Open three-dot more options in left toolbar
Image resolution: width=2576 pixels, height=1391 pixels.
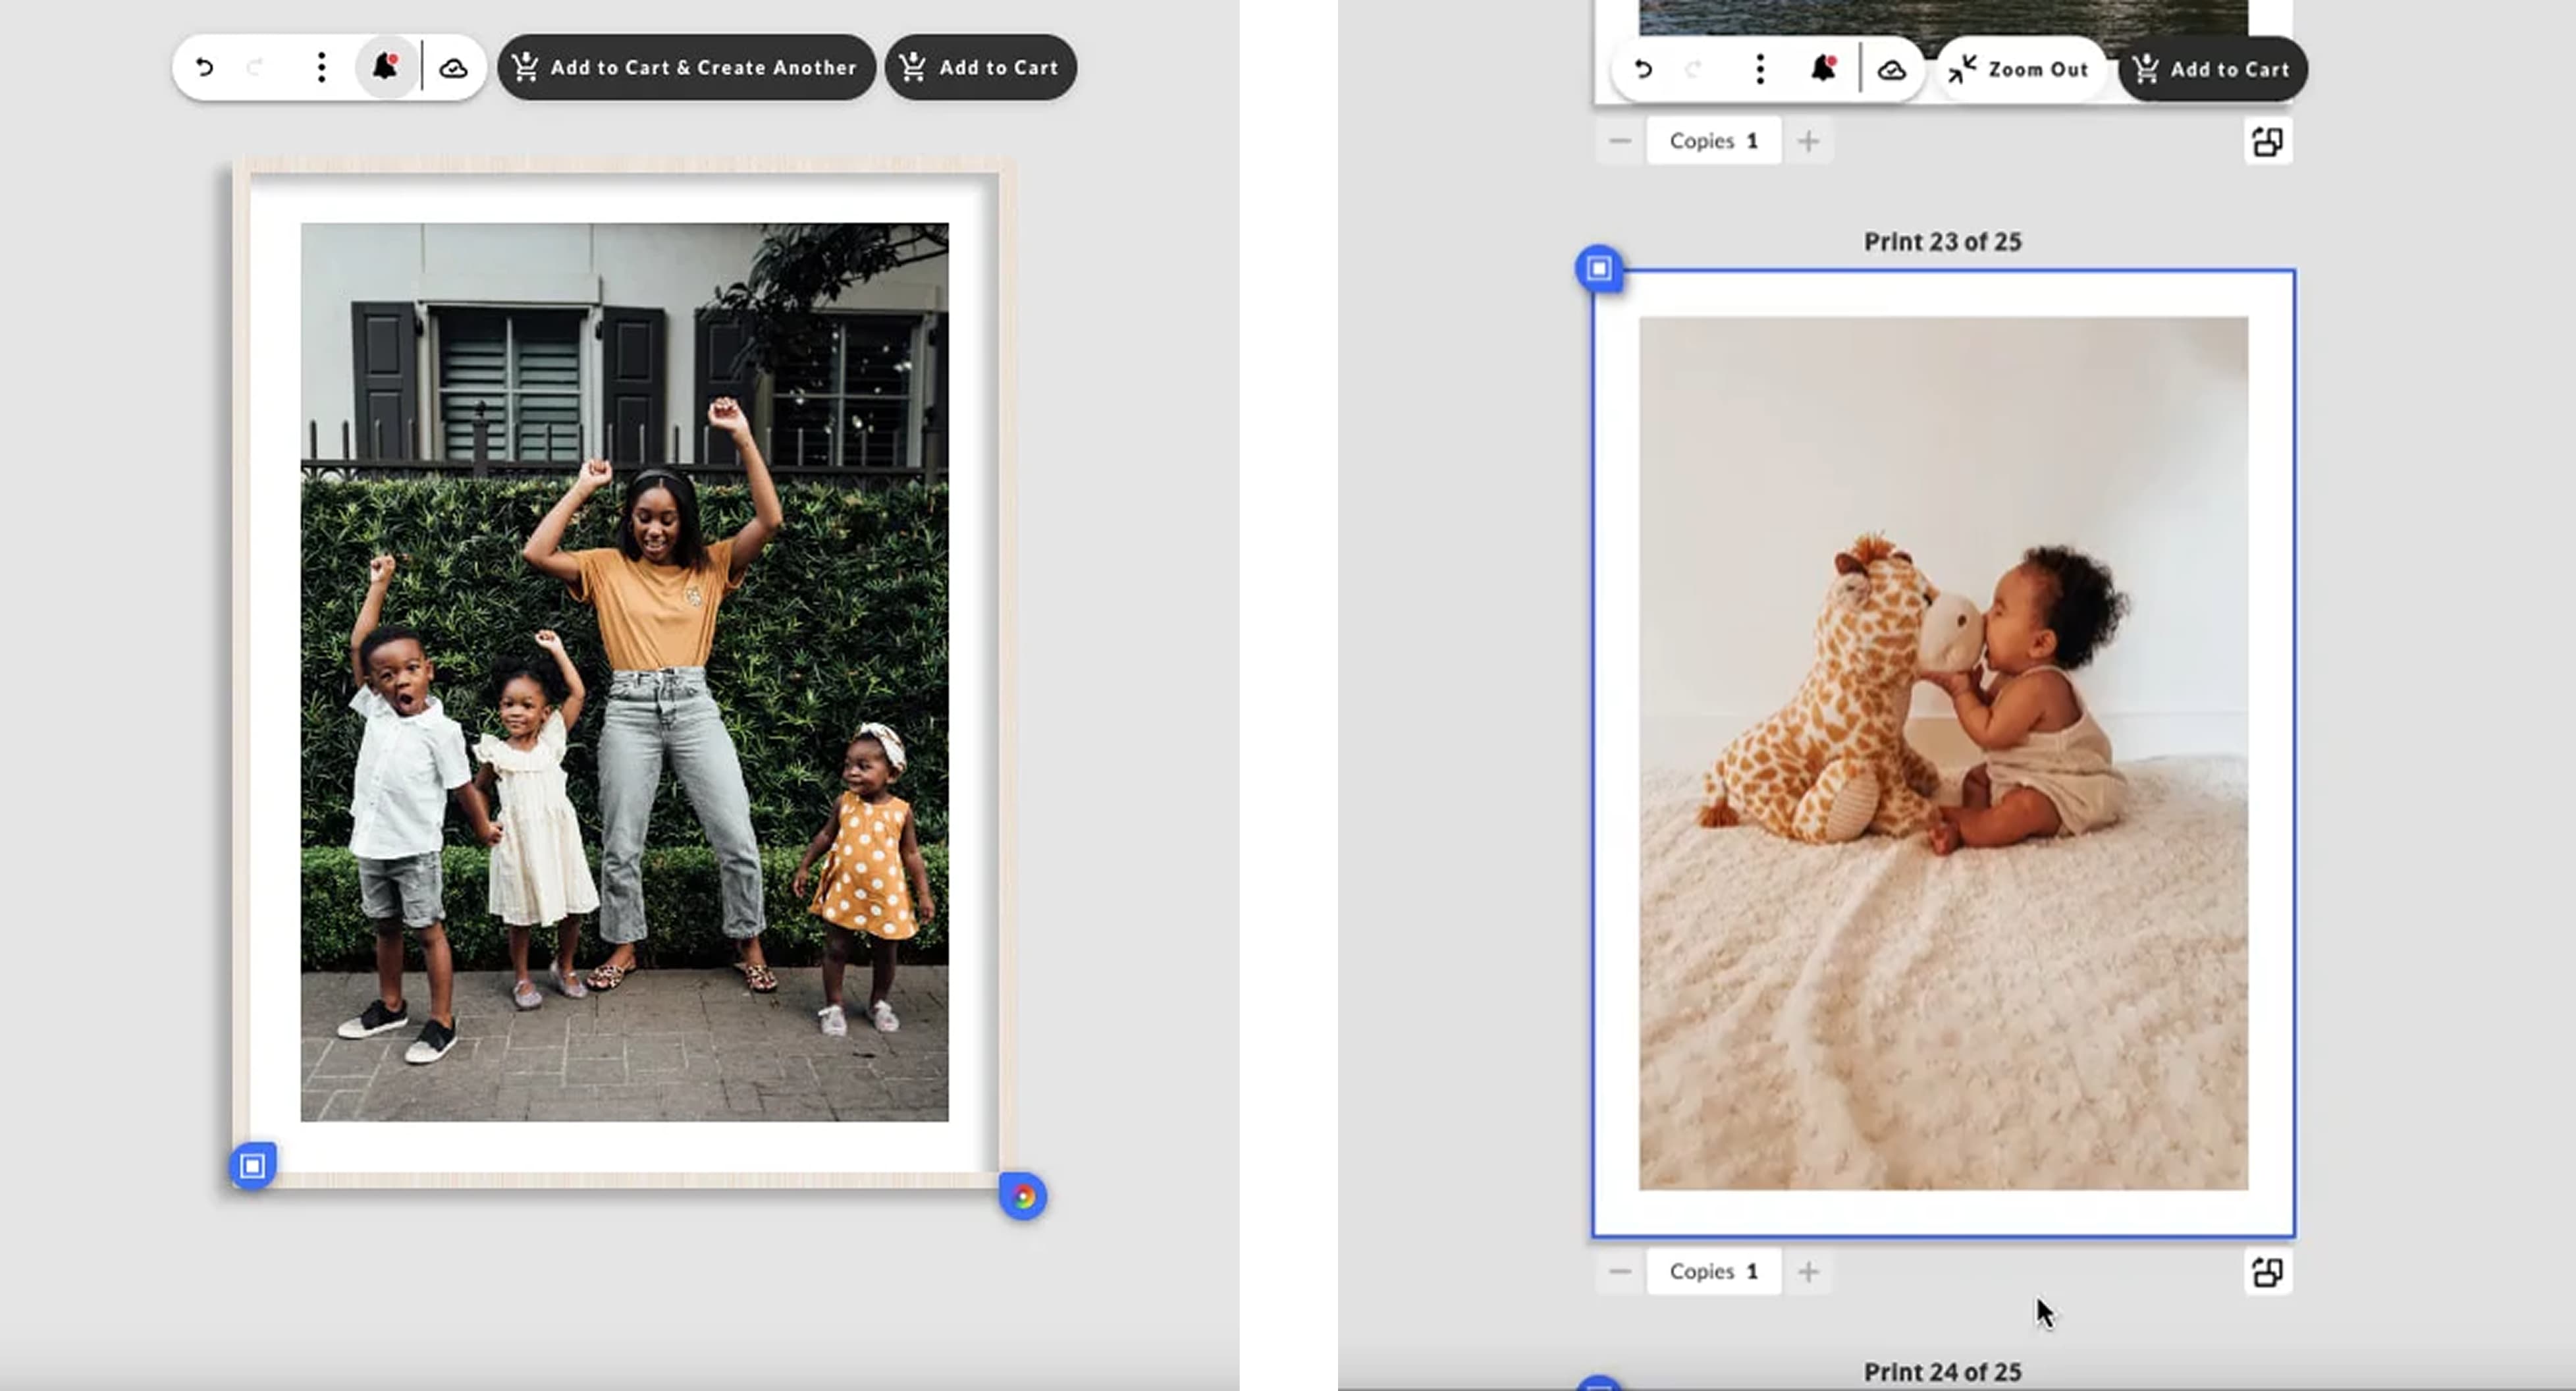(x=321, y=68)
